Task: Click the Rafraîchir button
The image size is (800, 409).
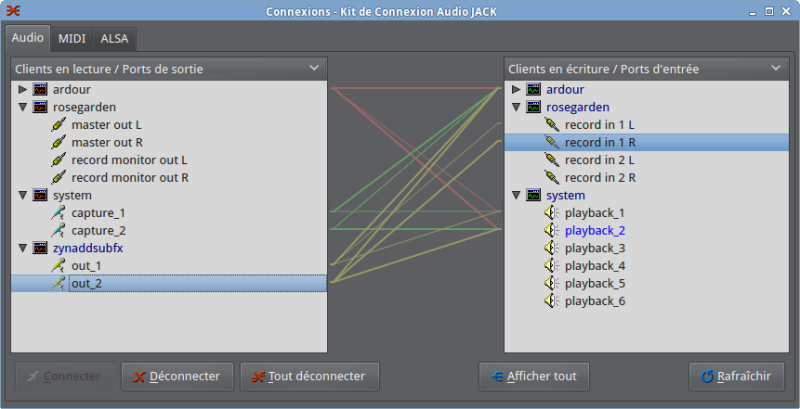Action: tap(736, 376)
